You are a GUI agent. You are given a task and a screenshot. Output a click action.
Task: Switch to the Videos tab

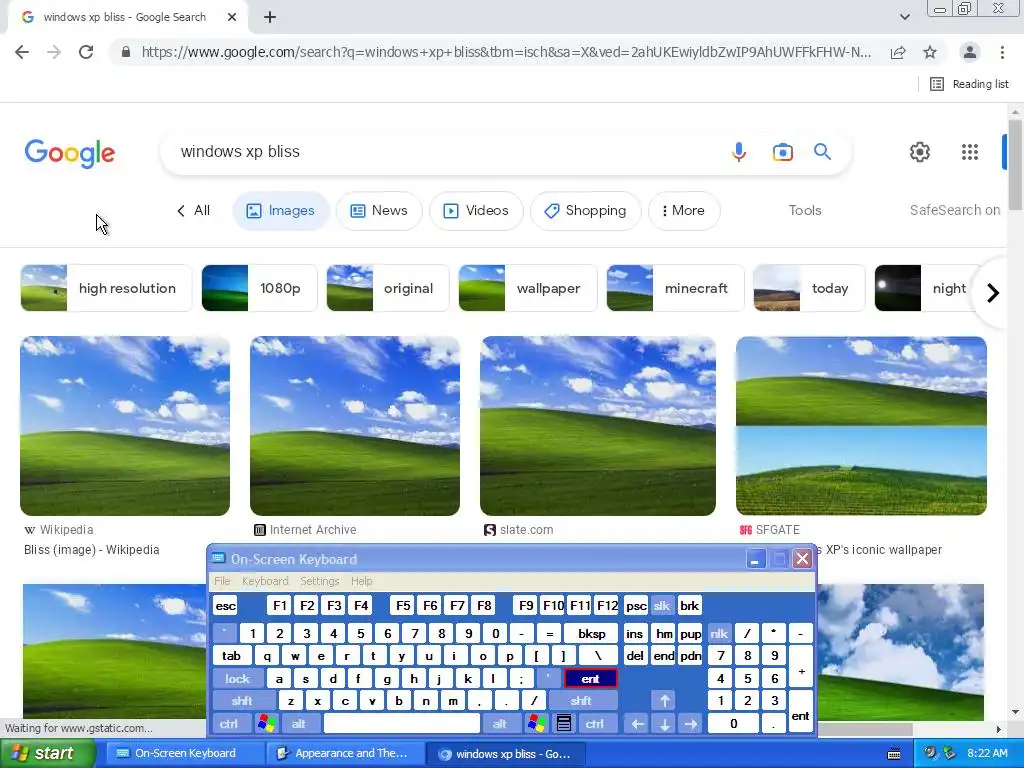click(477, 211)
